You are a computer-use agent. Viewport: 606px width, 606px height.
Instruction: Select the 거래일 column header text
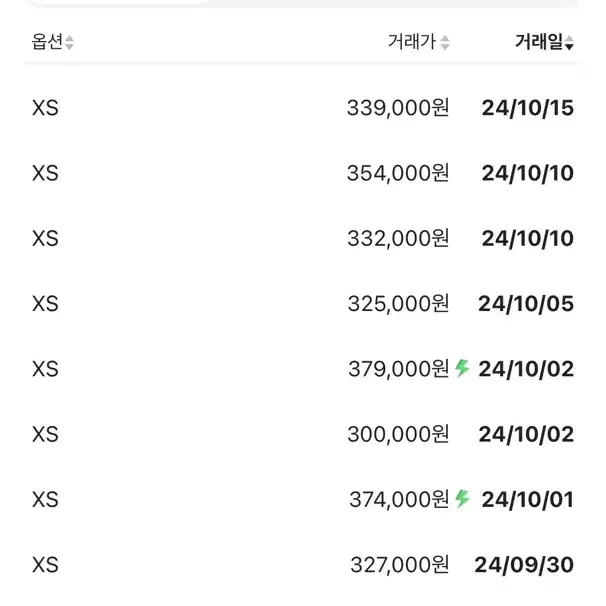(539, 41)
